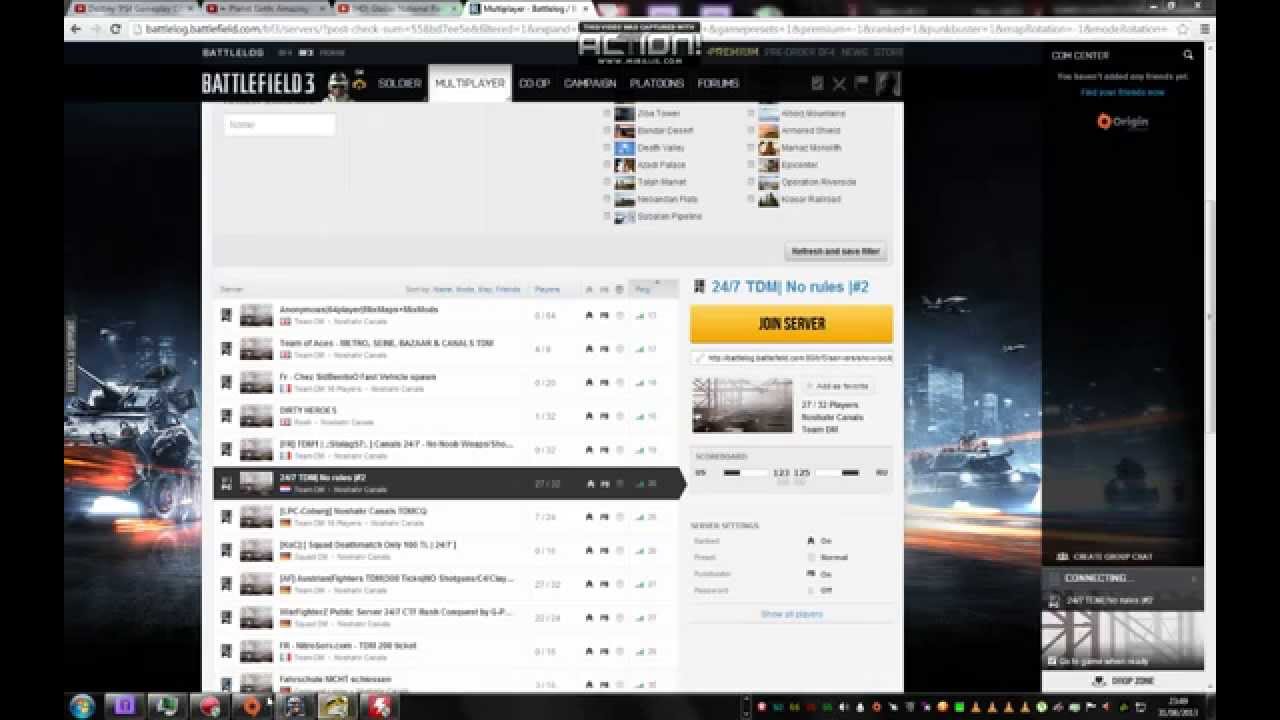Click the RU team score bar in scoreboard
Screen dimensions: 1280x720
[x=838, y=472]
